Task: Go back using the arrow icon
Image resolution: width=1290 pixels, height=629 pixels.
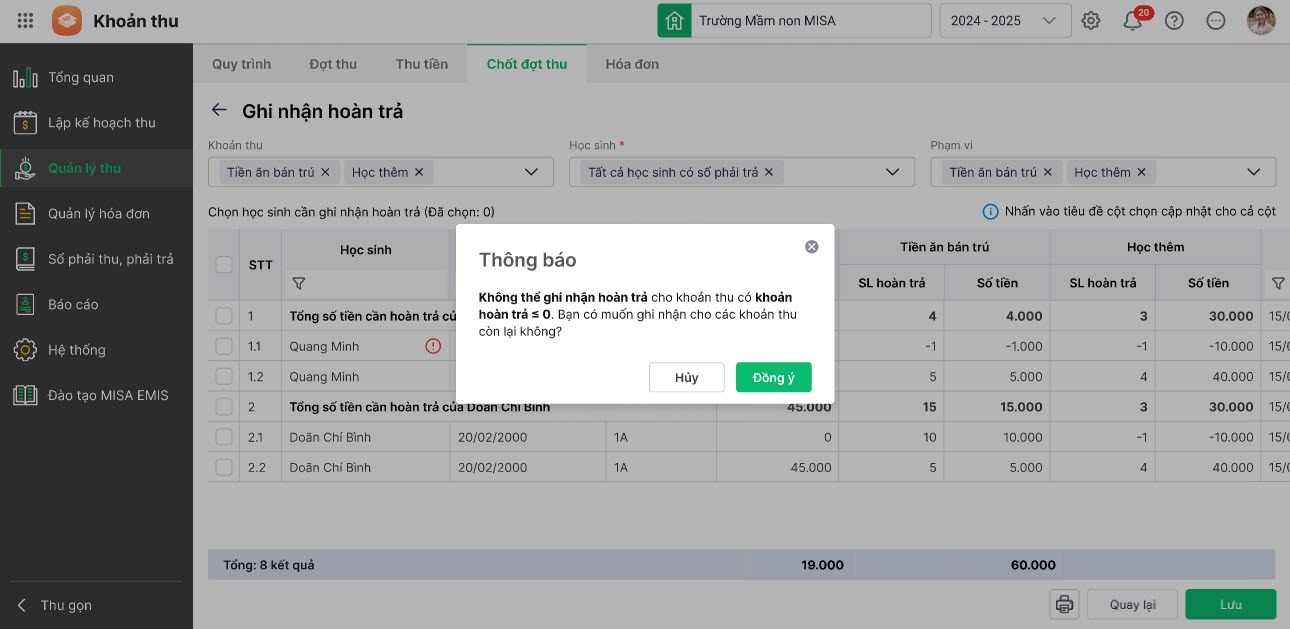Action: click(219, 110)
